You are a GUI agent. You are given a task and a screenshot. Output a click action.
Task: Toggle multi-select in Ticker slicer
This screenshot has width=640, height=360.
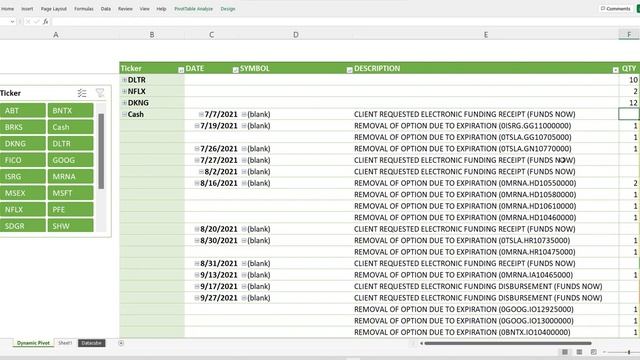[x=82, y=93]
